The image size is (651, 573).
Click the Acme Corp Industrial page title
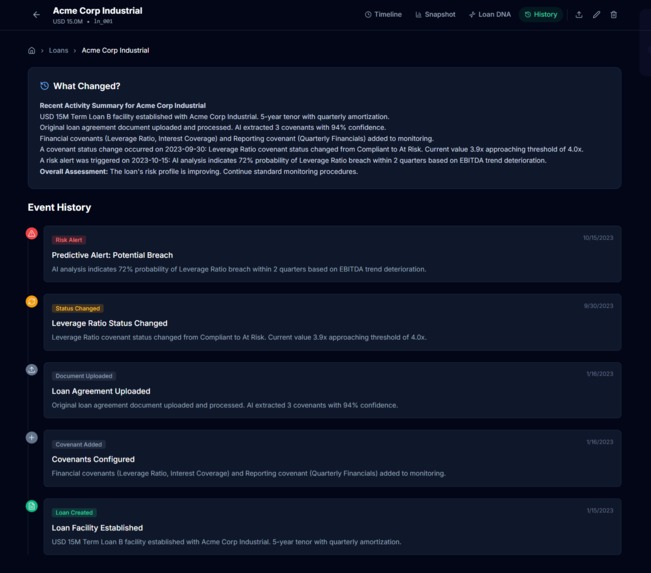click(98, 11)
